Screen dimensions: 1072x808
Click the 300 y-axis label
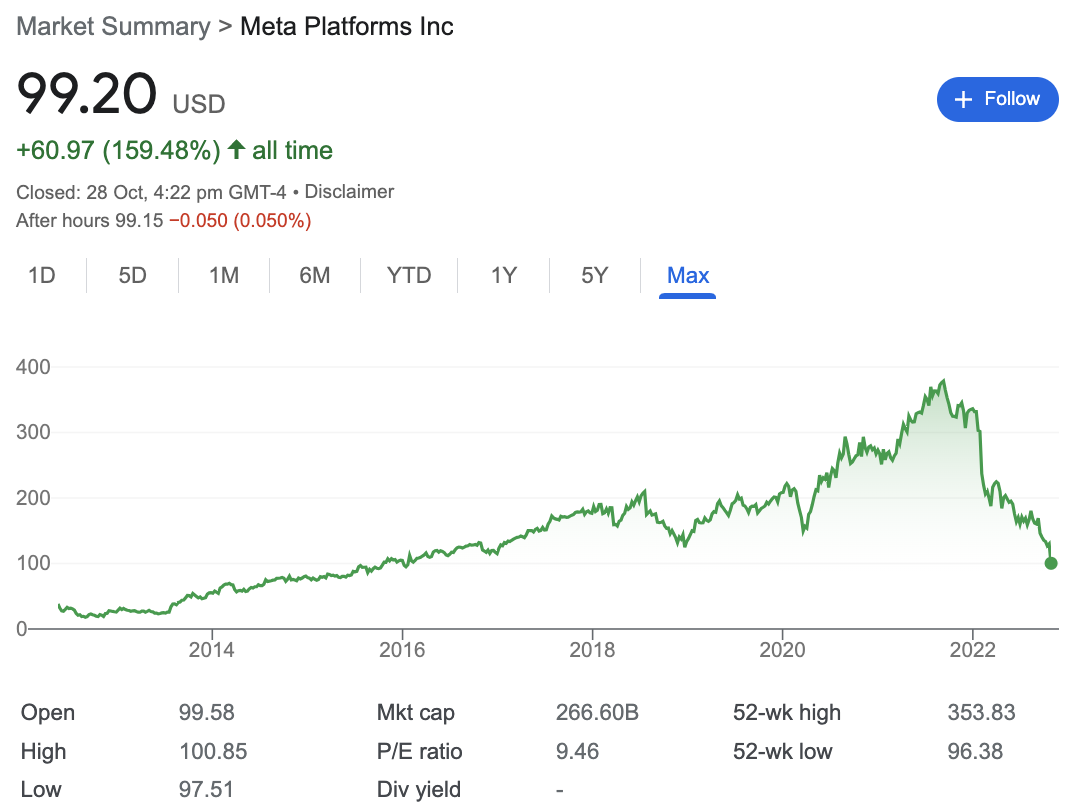pos(34,432)
